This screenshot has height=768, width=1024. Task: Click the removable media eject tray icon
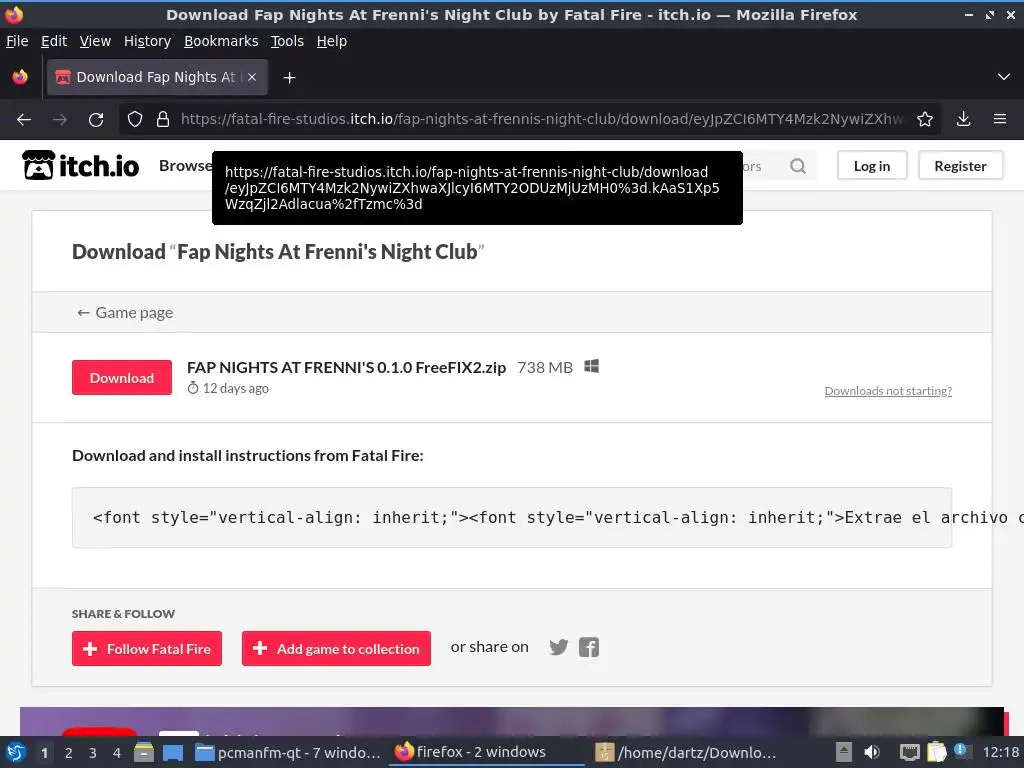coord(844,752)
